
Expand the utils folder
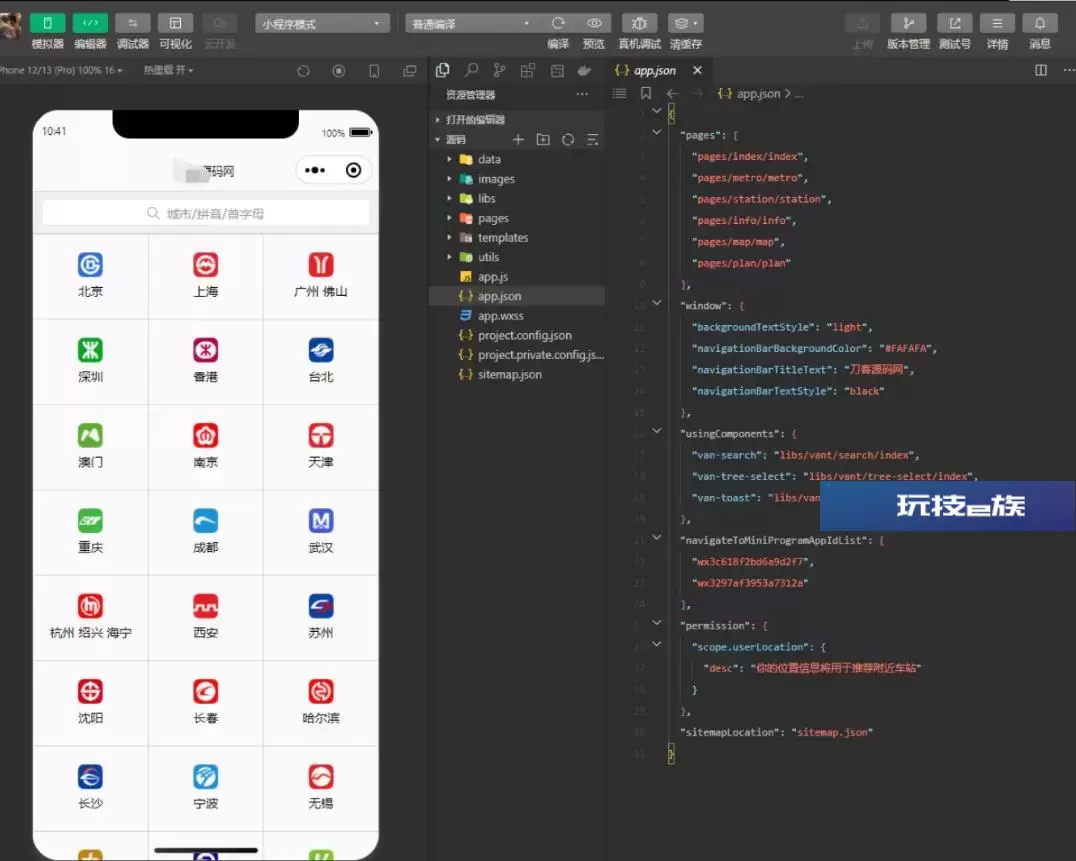518,257
